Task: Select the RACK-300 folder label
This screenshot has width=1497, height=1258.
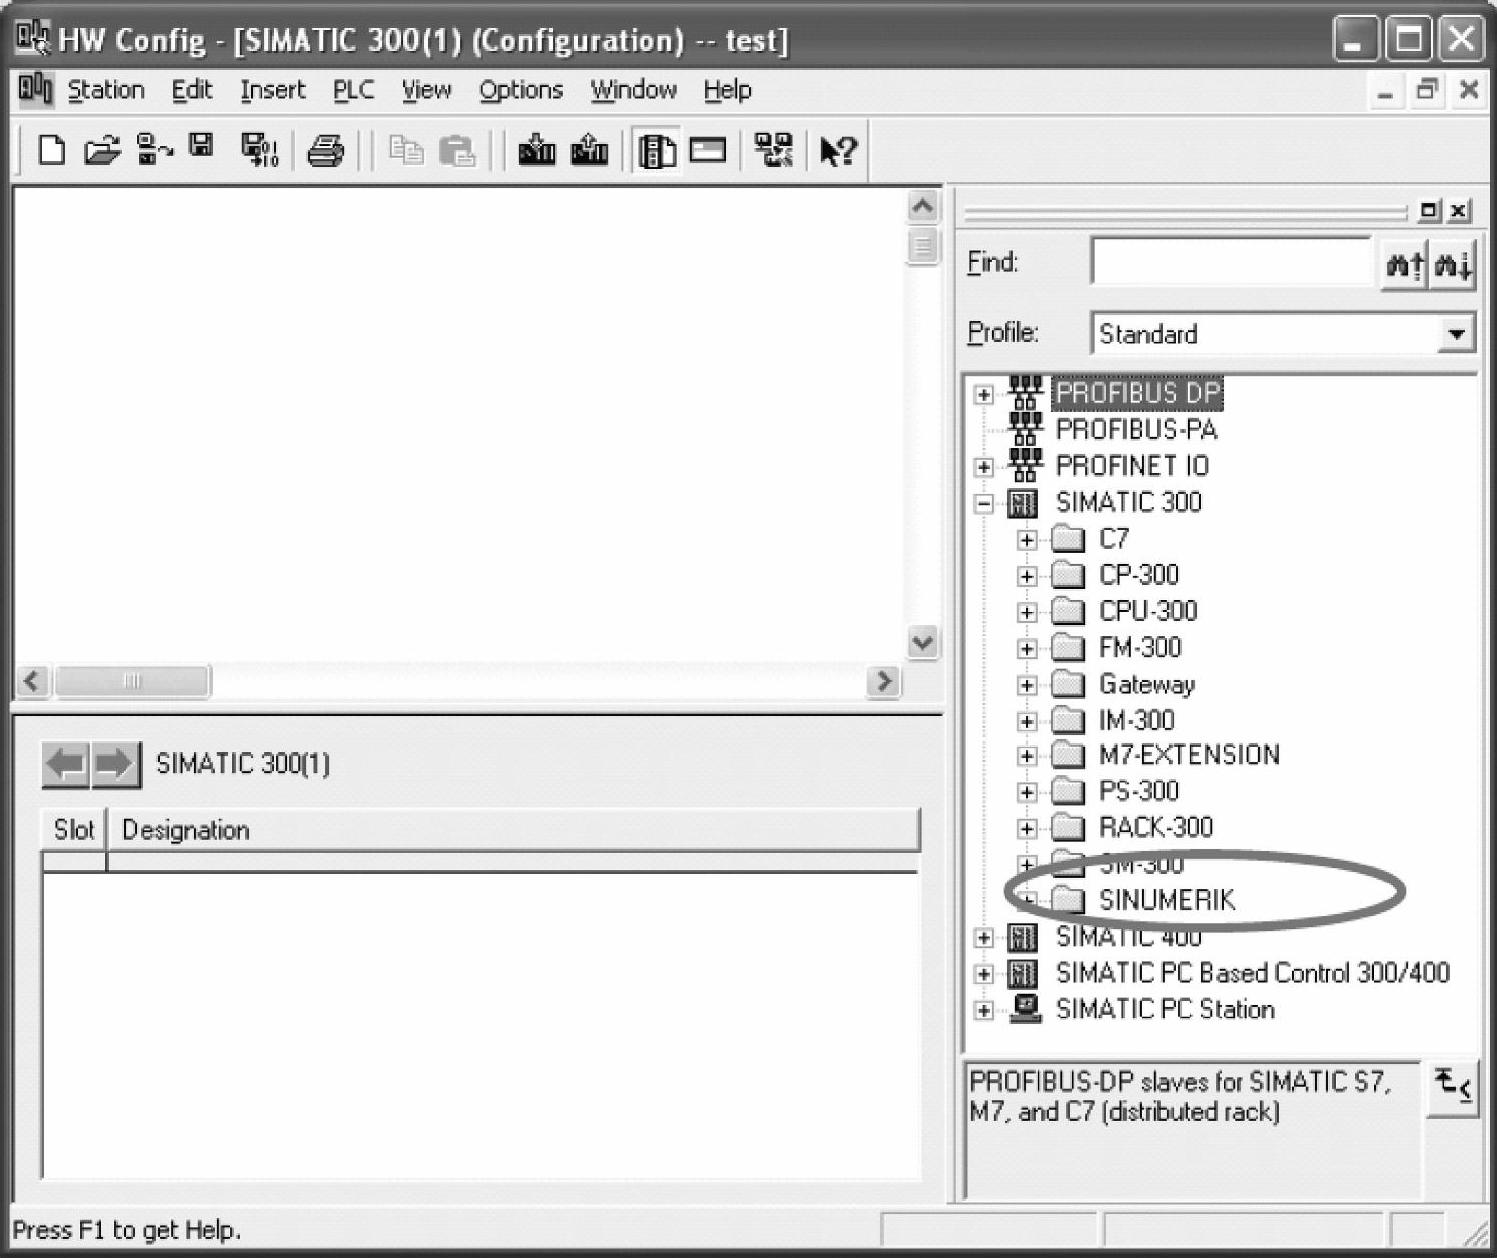Action: pyautogui.click(x=1156, y=827)
